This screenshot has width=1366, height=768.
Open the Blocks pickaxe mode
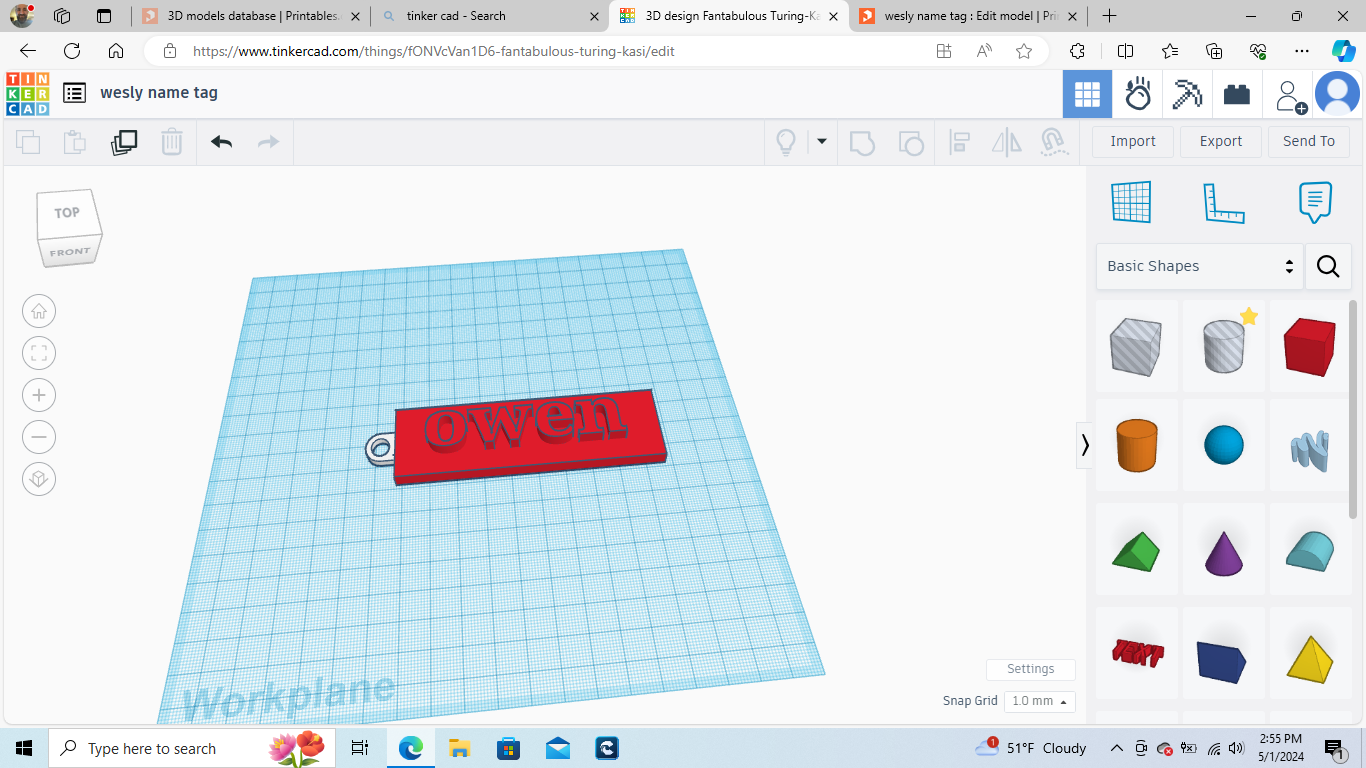(x=1188, y=95)
